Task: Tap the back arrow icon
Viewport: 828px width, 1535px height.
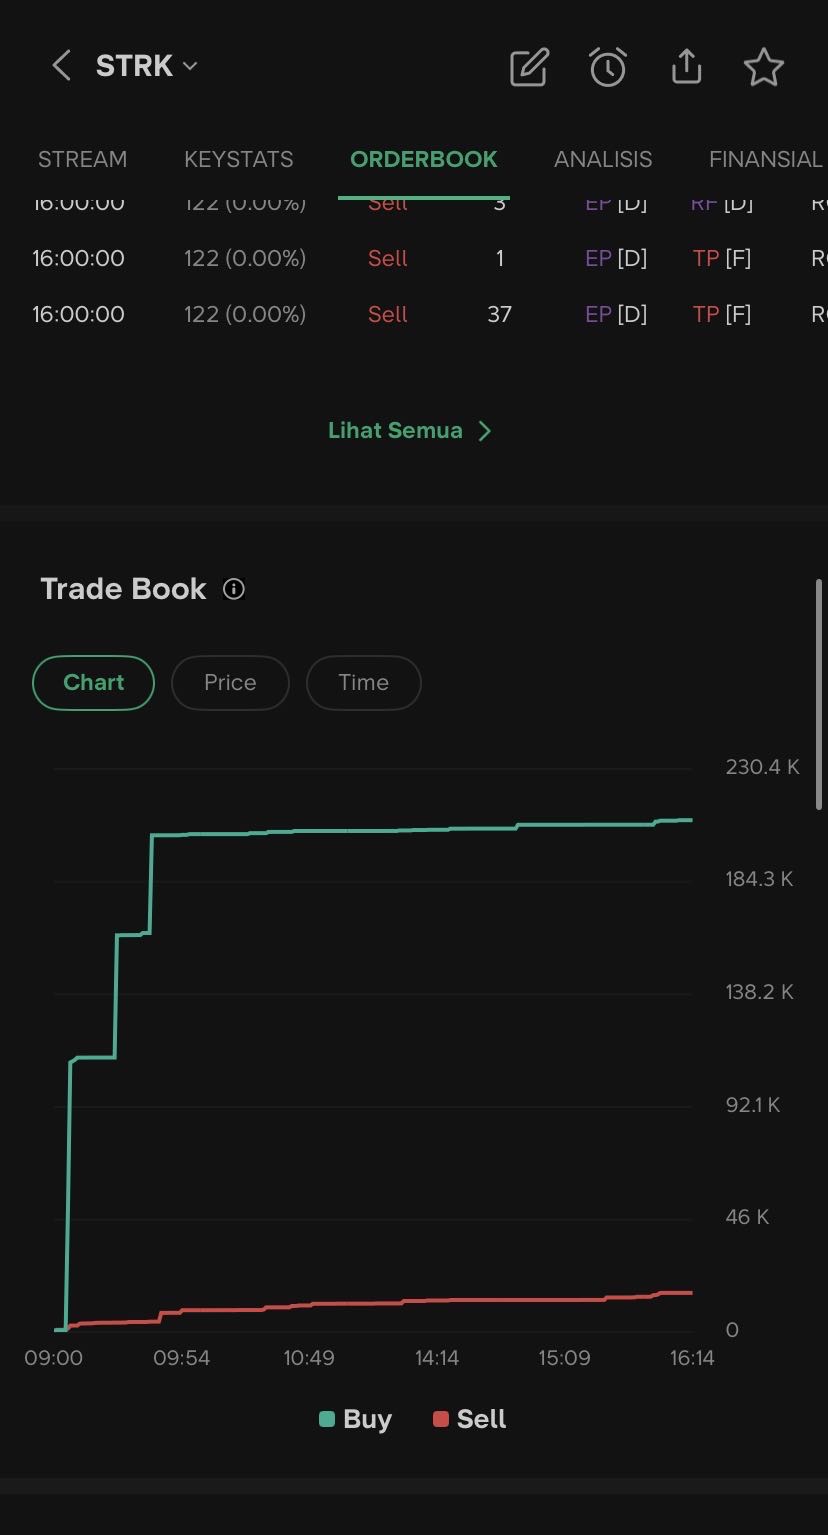Action: click(61, 66)
